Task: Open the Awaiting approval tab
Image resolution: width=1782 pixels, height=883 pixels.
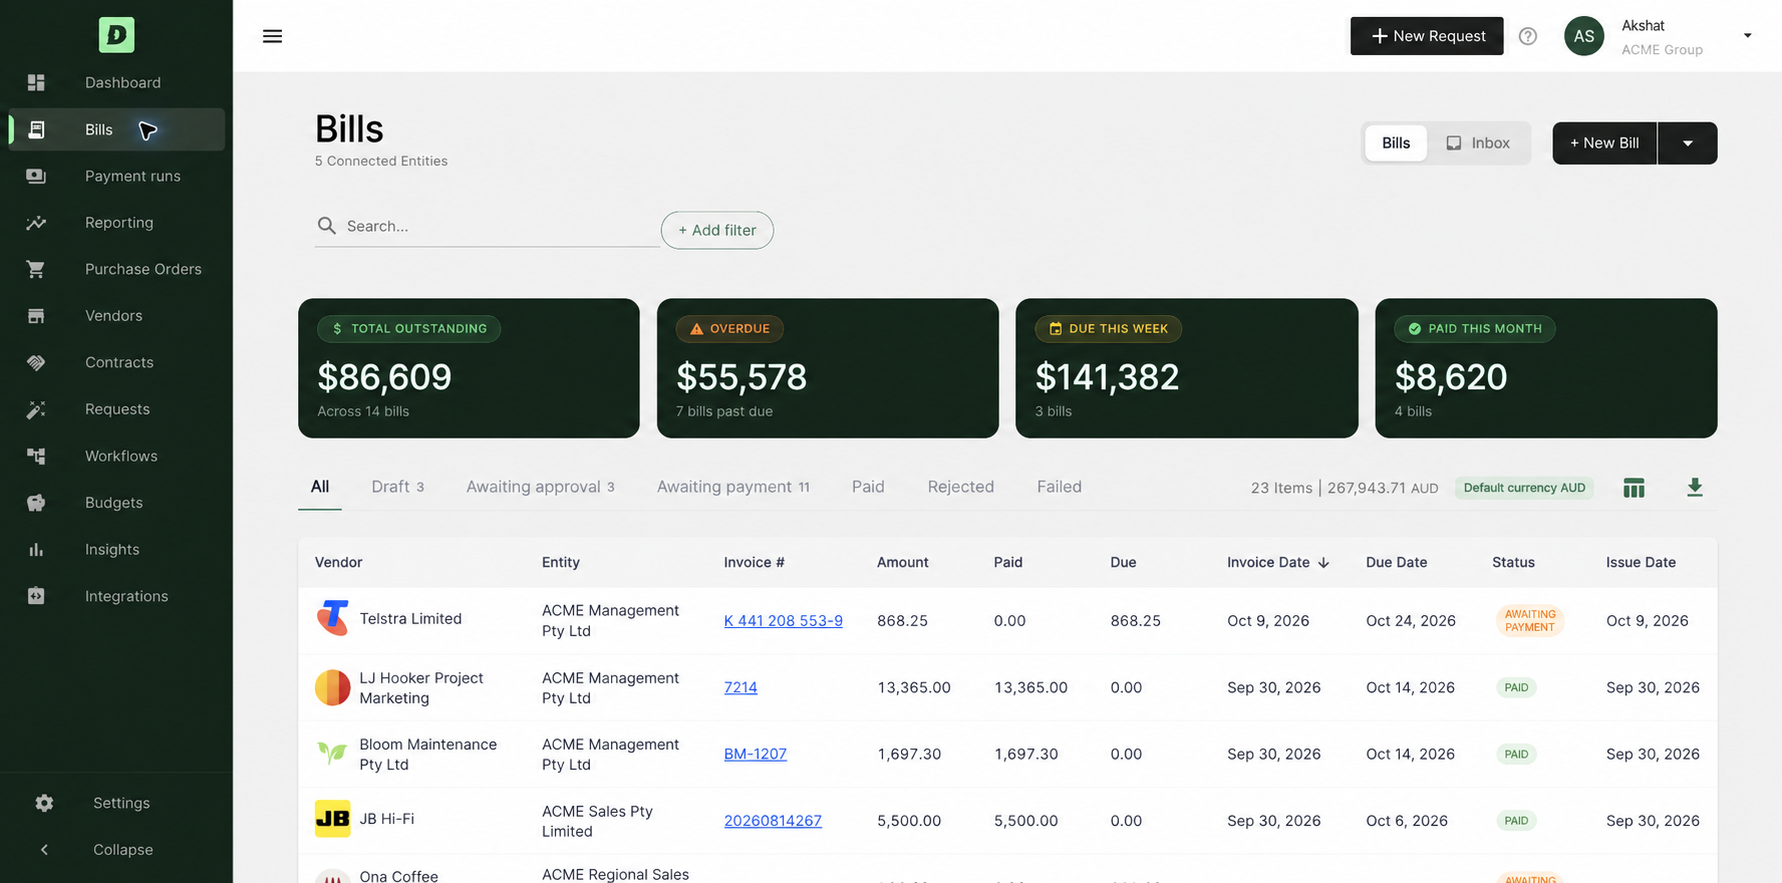Action: (x=540, y=487)
